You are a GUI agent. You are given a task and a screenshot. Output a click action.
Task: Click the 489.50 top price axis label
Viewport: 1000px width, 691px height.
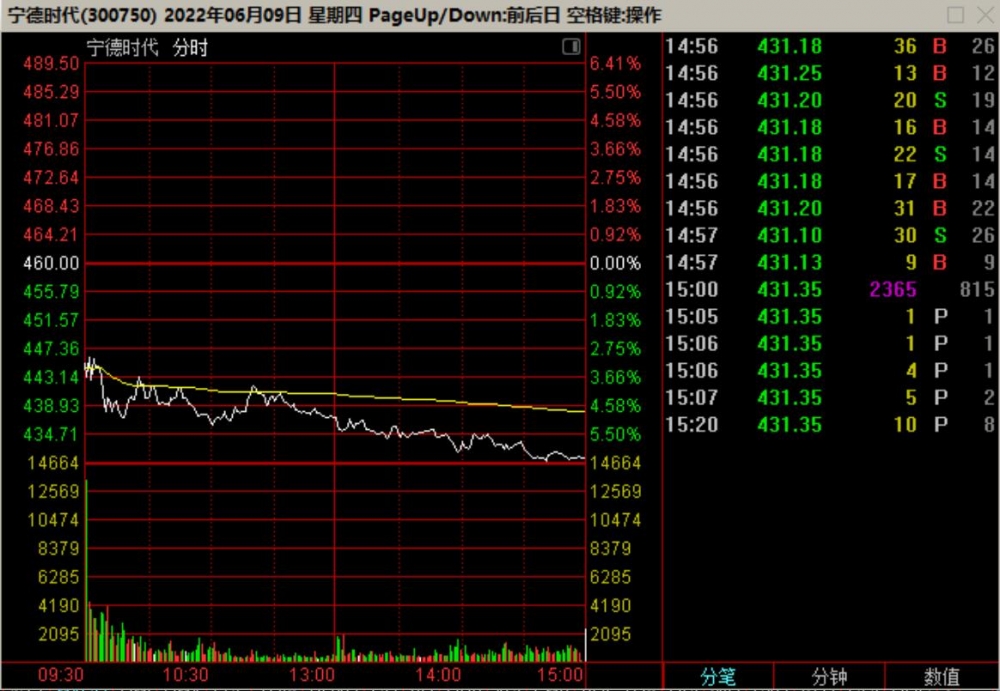tap(51, 63)
